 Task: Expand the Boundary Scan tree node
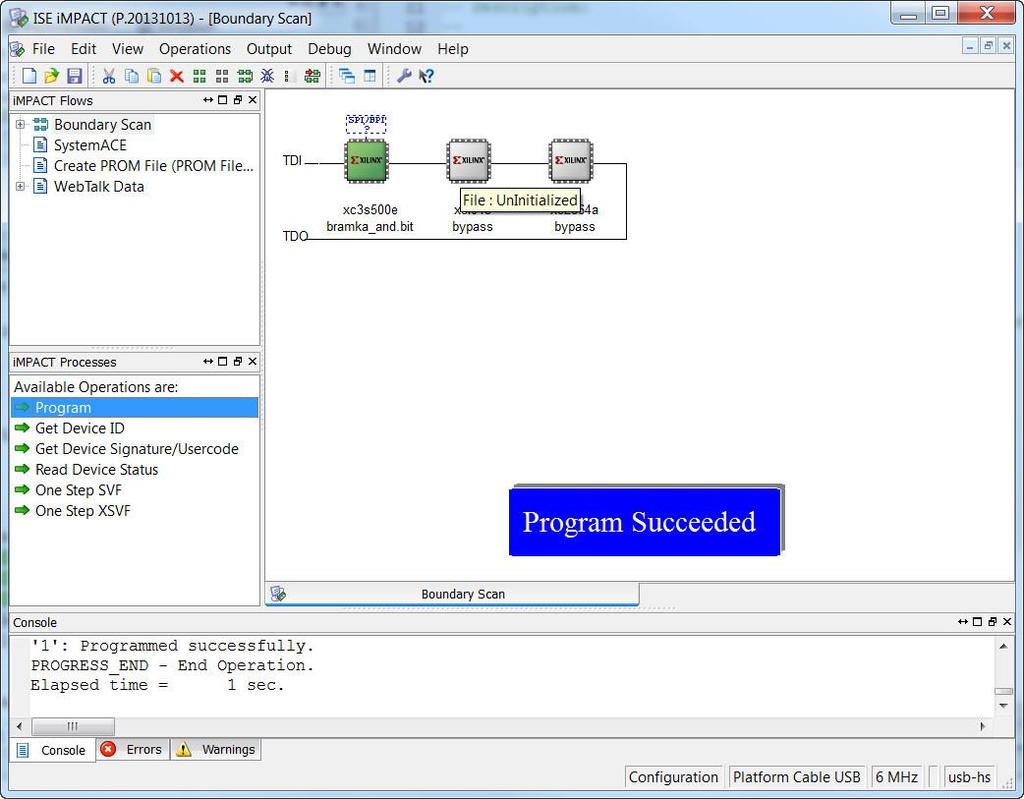coord(20,124)
